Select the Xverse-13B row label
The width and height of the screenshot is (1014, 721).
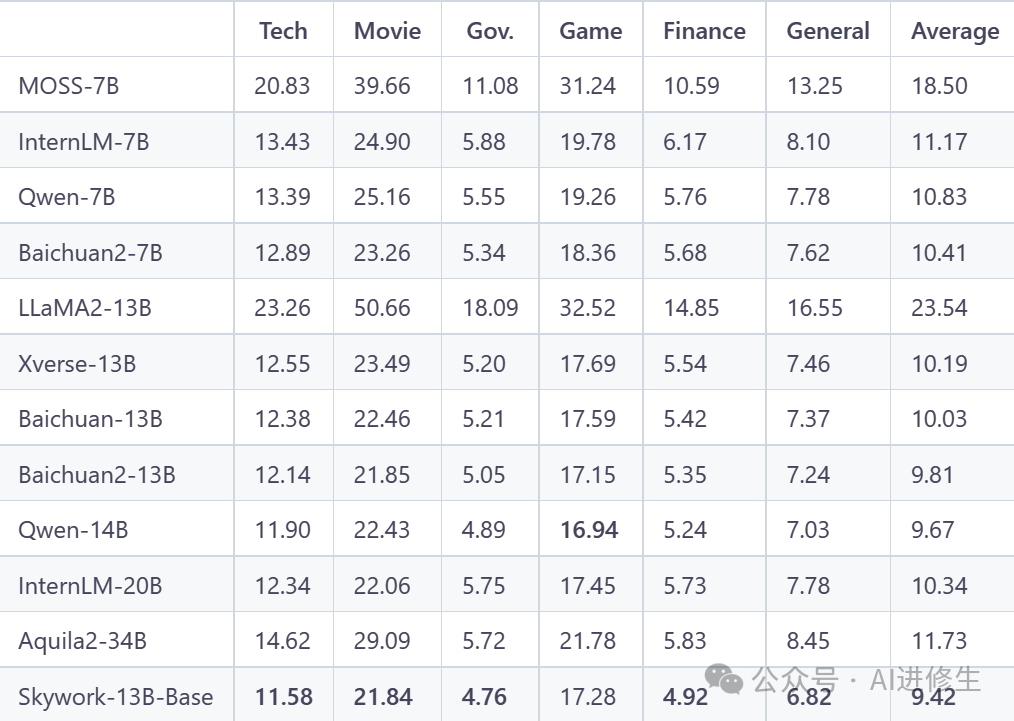[76, 364]
